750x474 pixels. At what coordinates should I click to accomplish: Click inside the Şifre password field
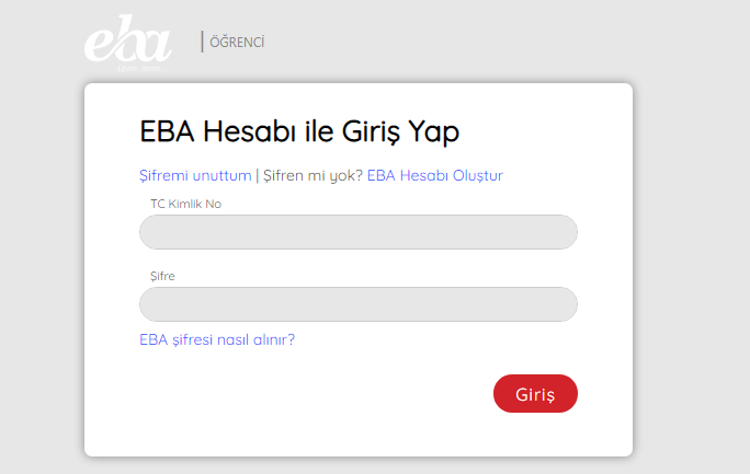358,304
